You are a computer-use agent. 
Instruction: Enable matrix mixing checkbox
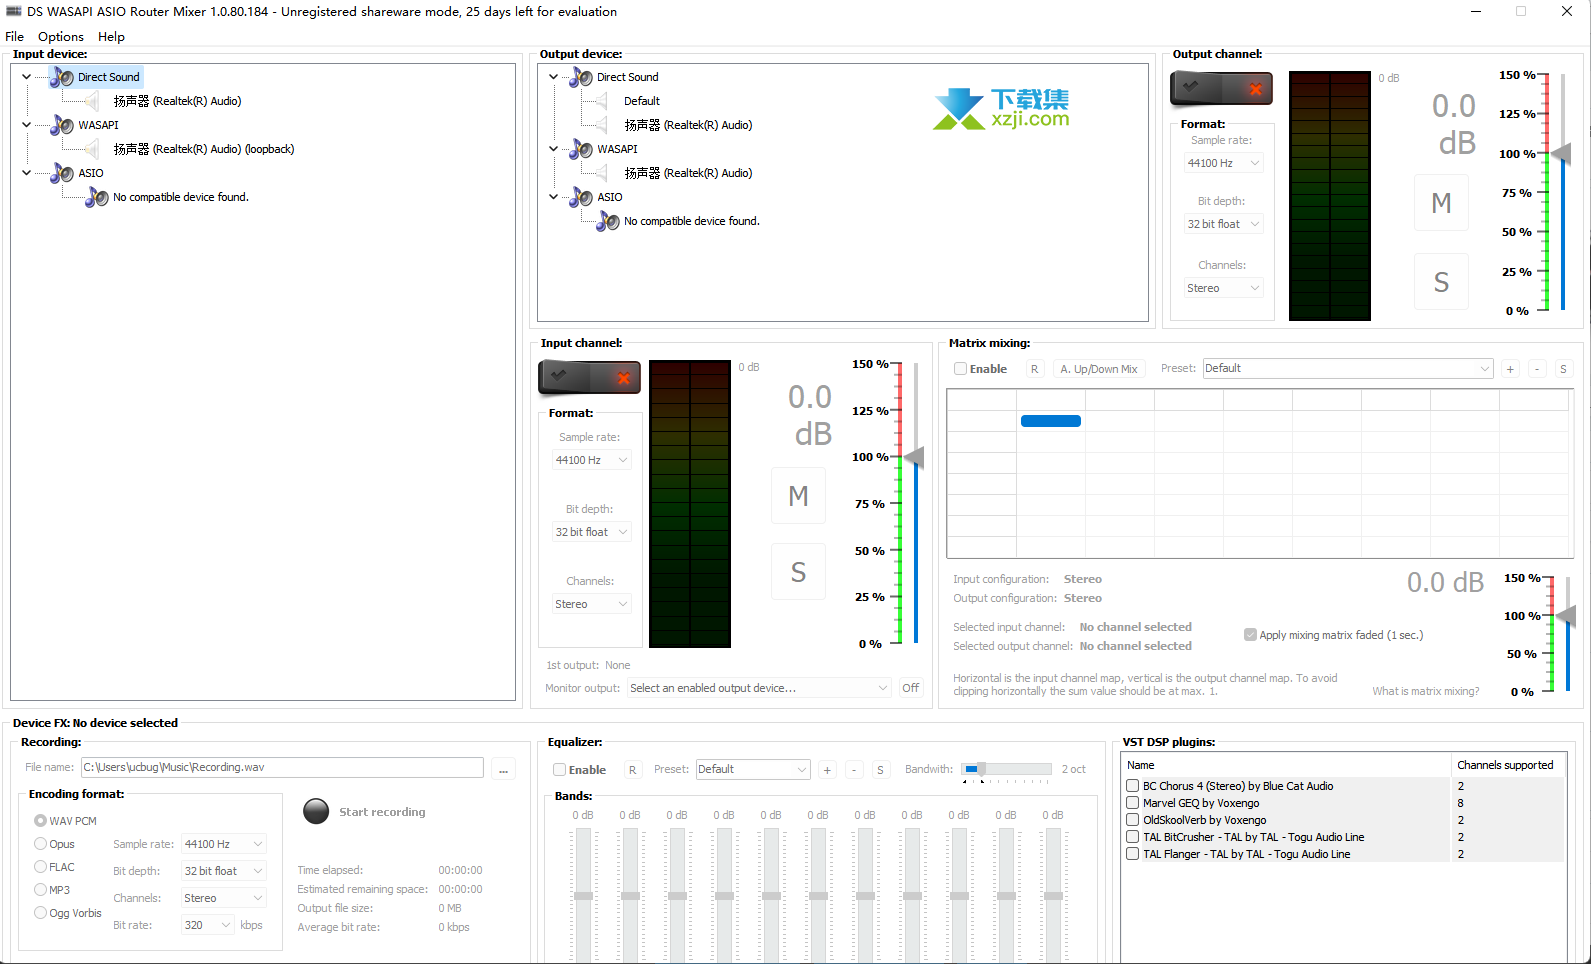pyautogui.click(x=960, y=369)
